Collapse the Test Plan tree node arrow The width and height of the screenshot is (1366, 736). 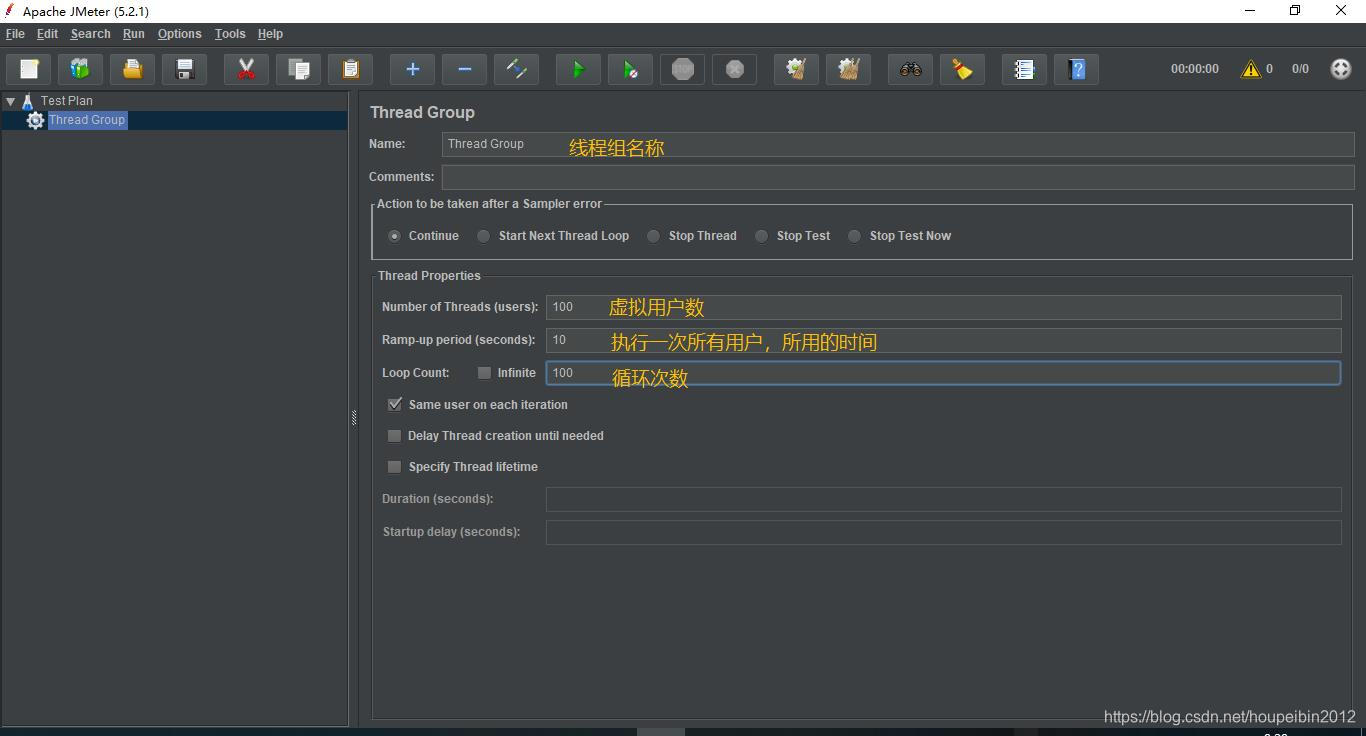pos(10,101)
